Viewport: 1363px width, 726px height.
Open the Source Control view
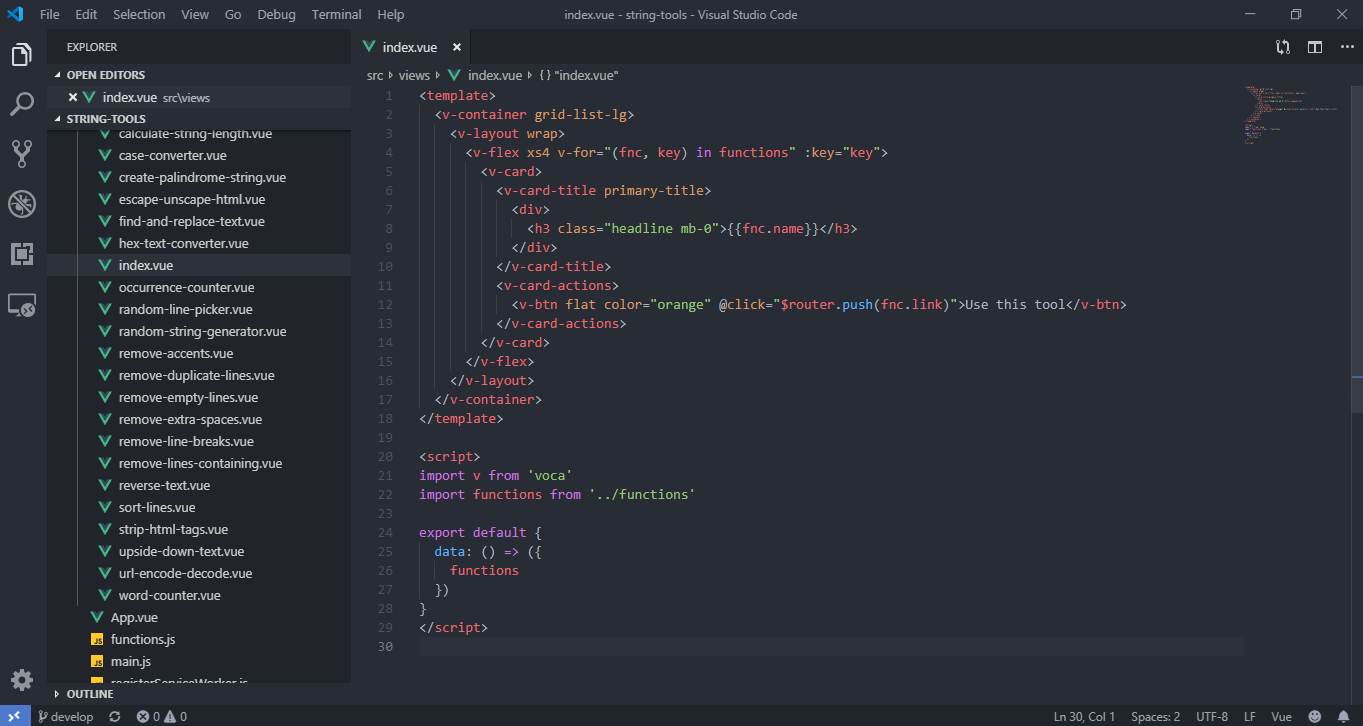(22, 153)
